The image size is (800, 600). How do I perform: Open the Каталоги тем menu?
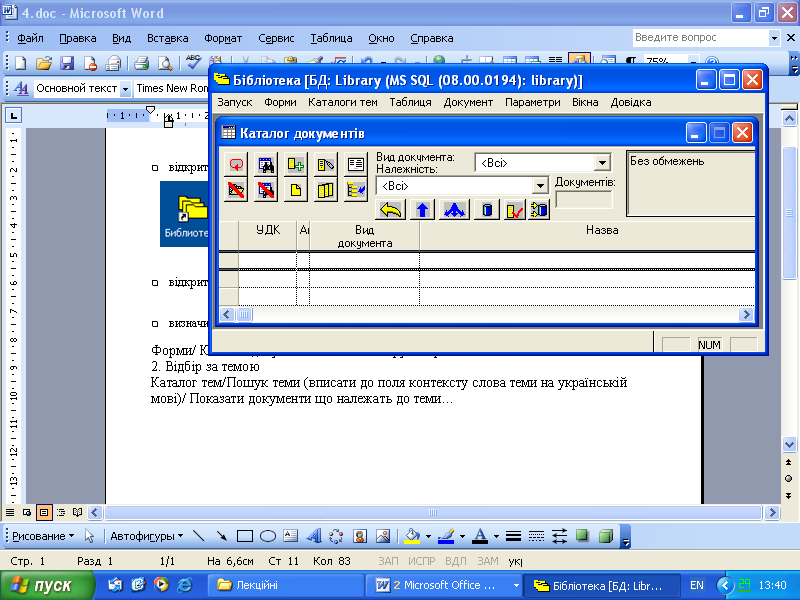[x=342, y=102]
